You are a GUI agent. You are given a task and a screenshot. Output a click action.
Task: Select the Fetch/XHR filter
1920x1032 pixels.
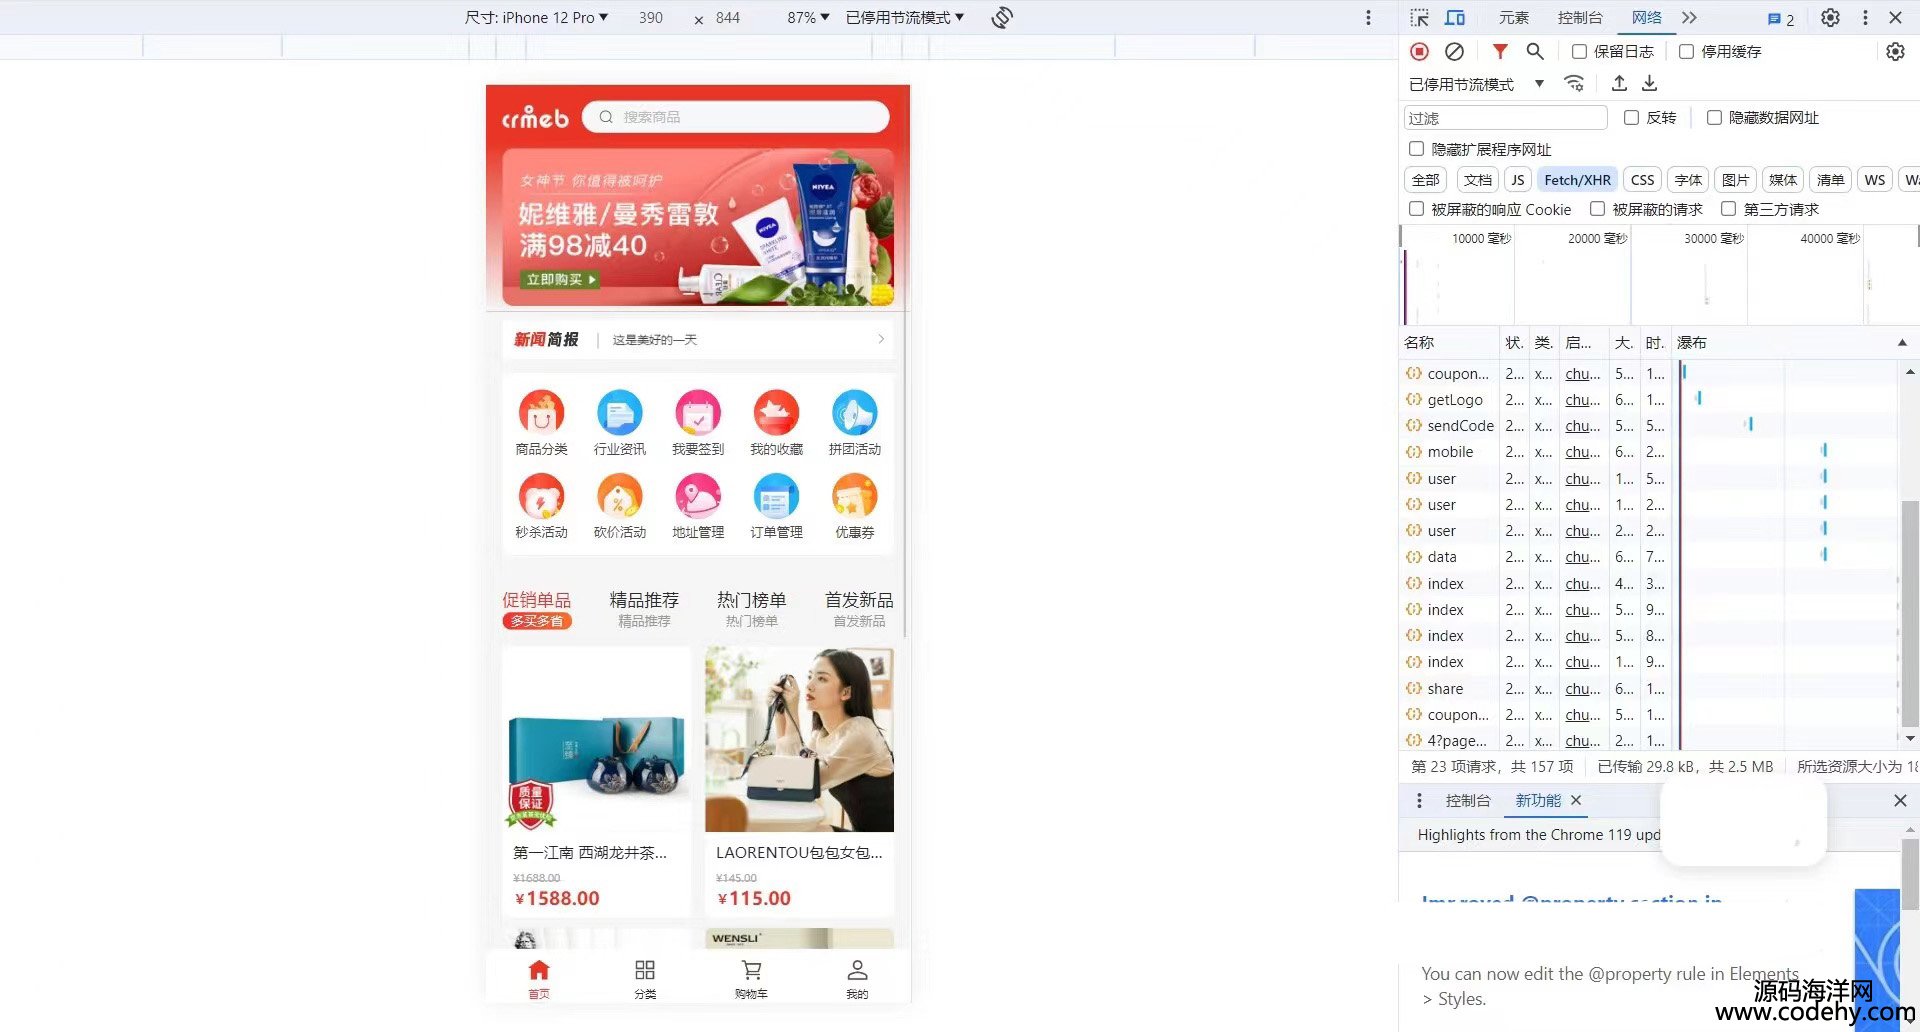pos(1577,180)
